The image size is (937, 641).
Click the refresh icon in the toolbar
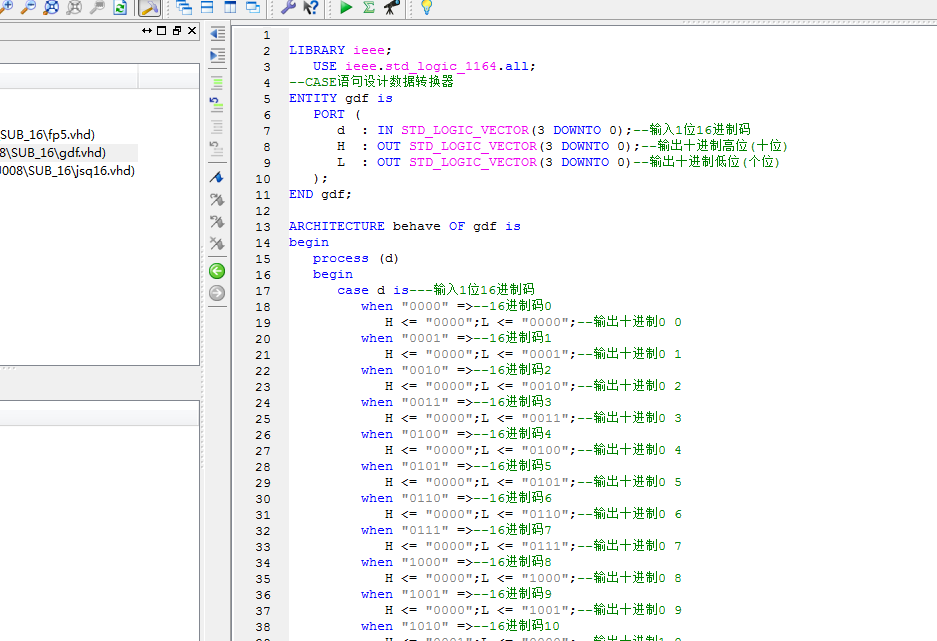coord(120,7)
